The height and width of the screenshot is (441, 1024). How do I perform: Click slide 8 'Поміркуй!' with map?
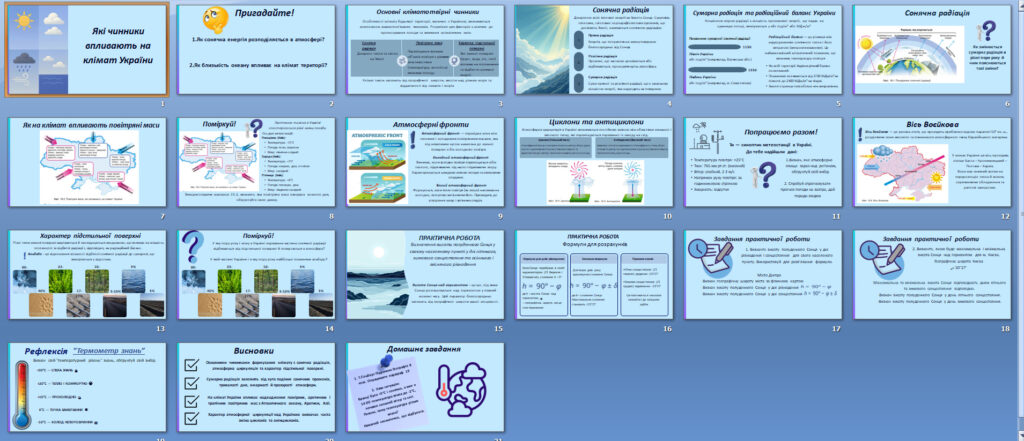[x=256, y=162]
